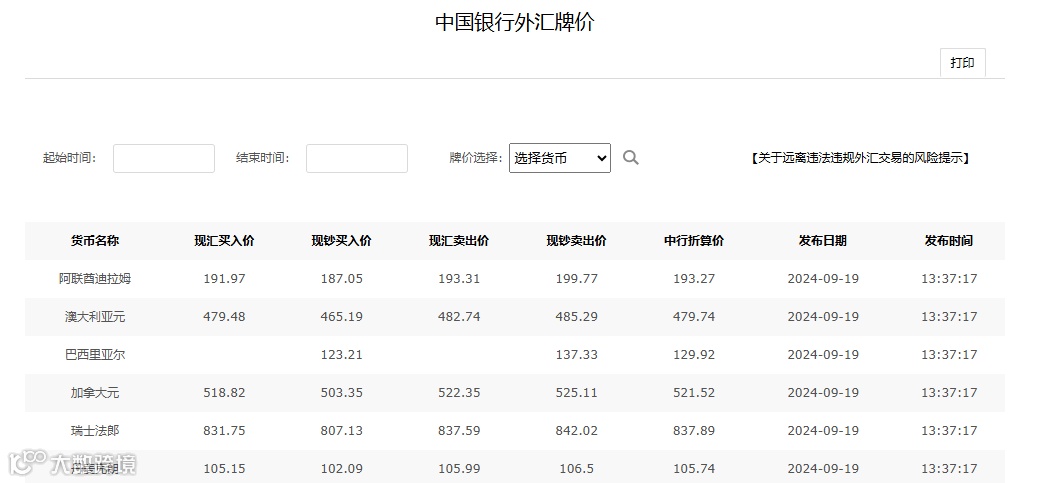The width and height of the screenshot is (1043, 483).
Task: Click the value 191.97 in the table
Action: click(x=224, y=279)
